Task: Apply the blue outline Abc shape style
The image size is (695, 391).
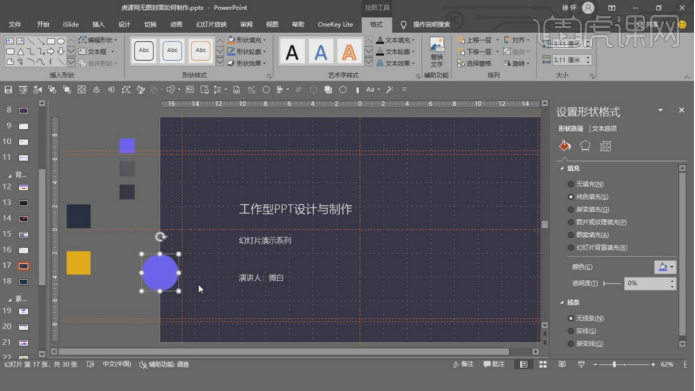Action: pyautogui.click(x=172, y=51)
